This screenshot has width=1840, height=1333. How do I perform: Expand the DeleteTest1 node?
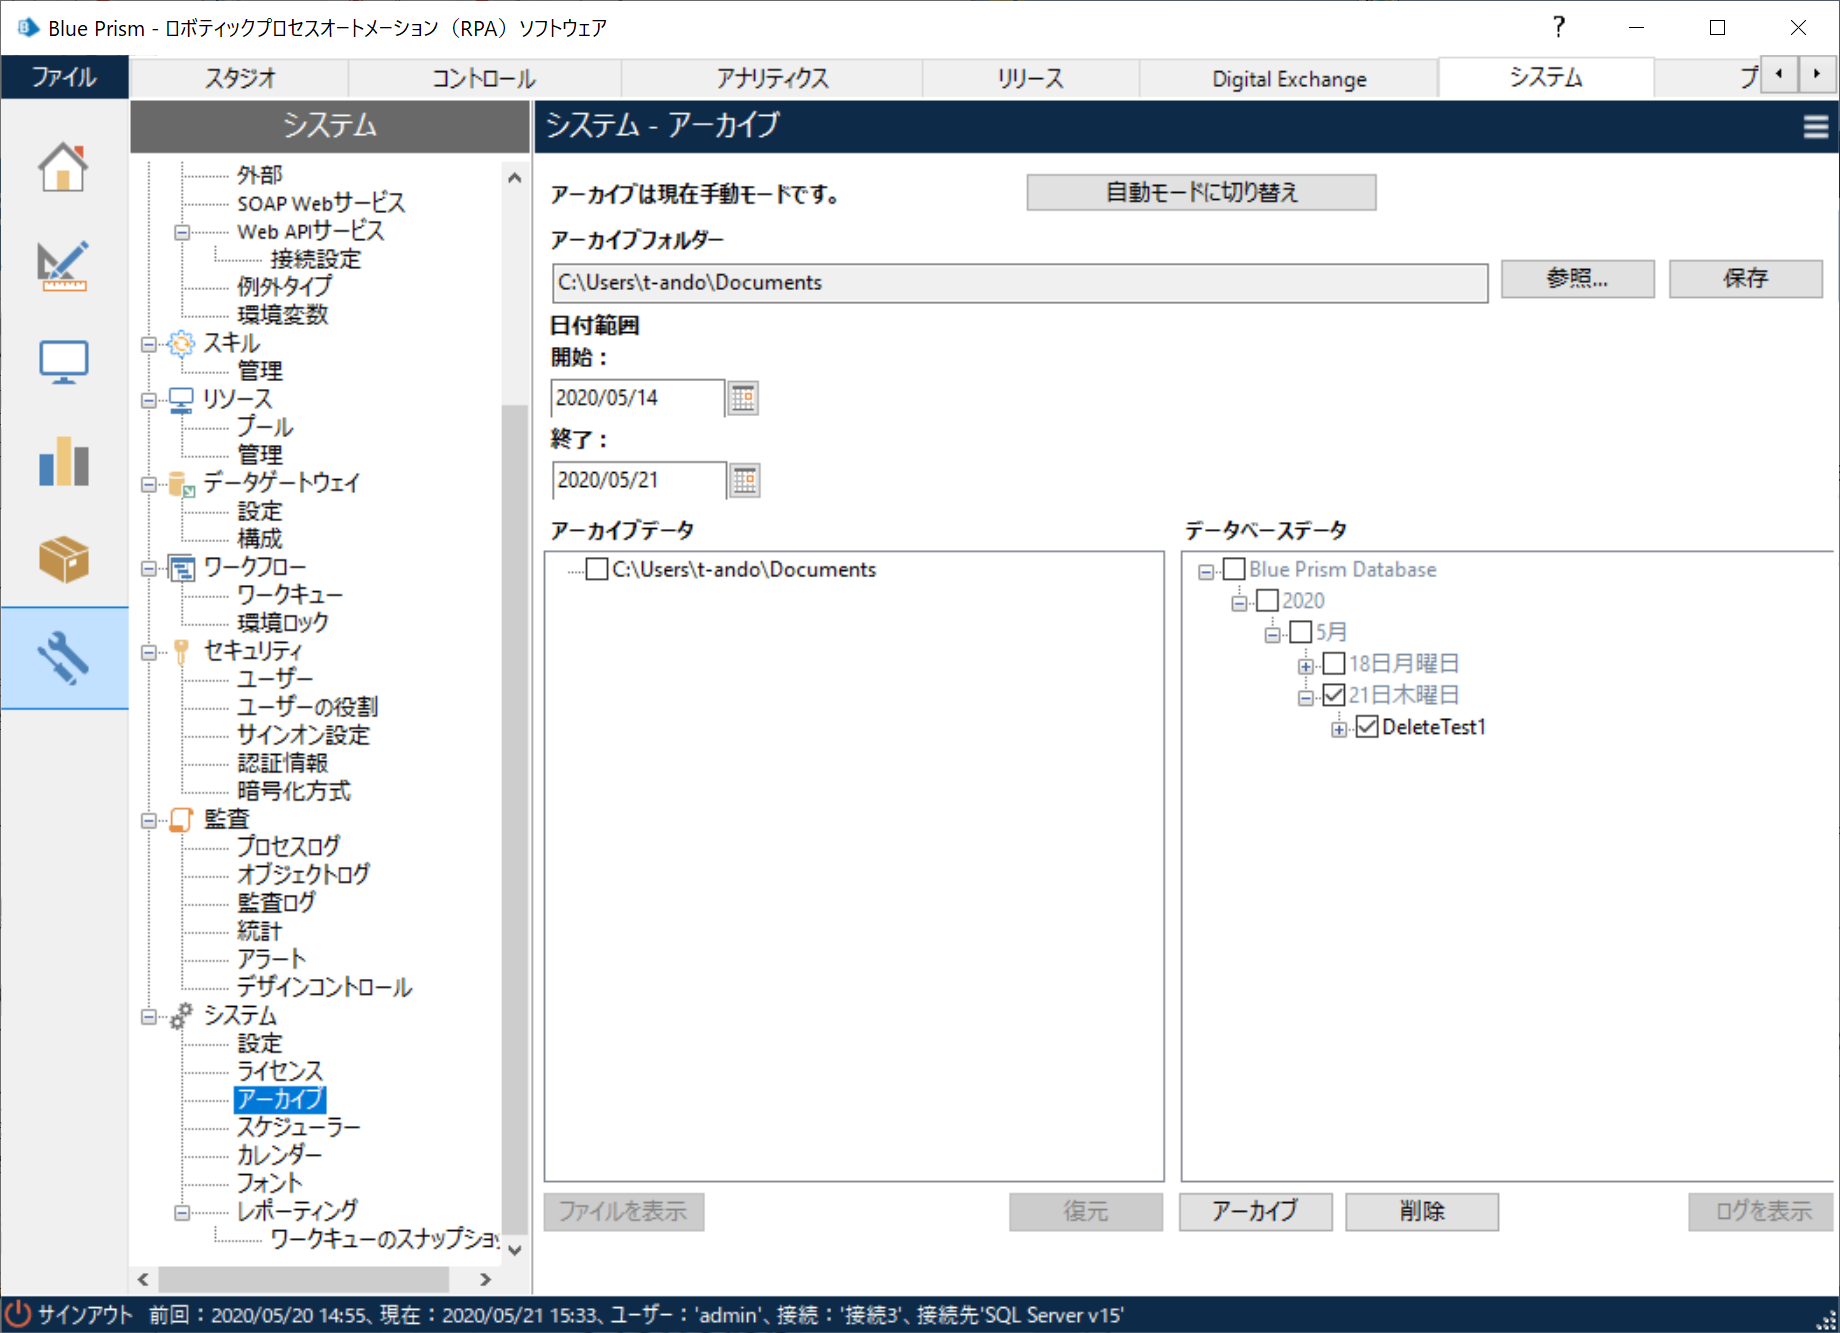click(1338, 727)
